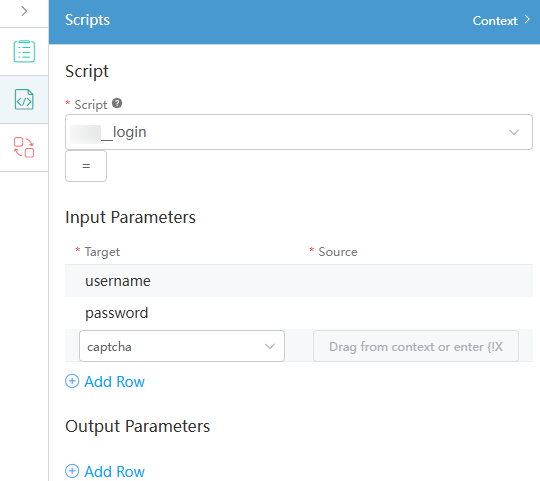Open the basic information clipboard icon
Viewport: 540px width, 481px height.
[24, 51]
